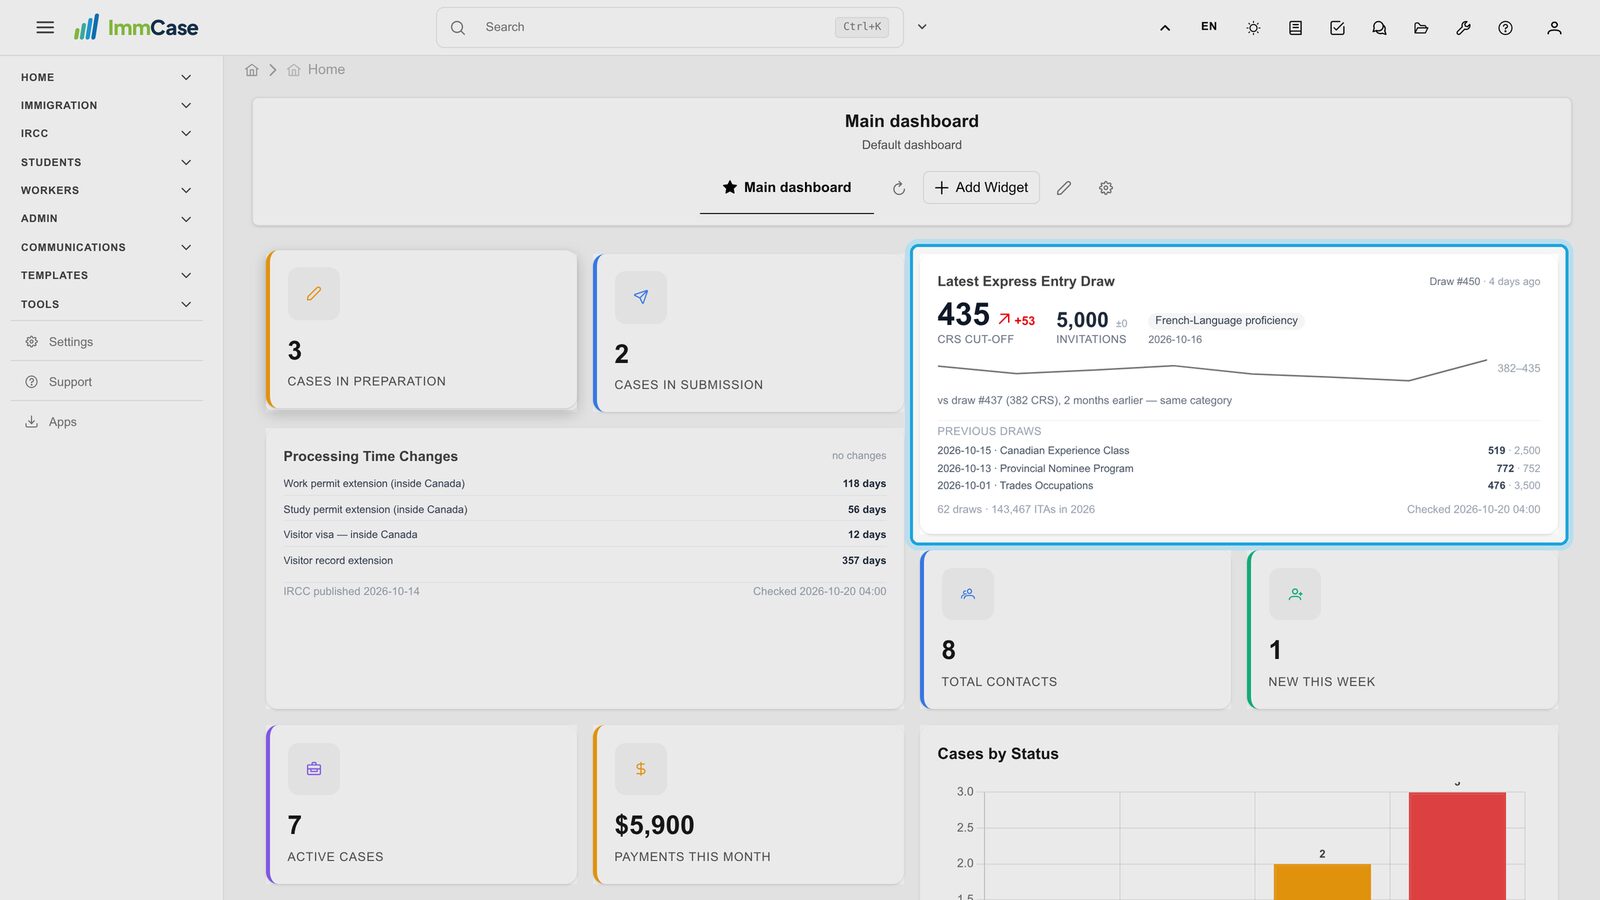This screenshot has height=900, width=1600.
Task: Open dashboard settings gear icon
Action: tap(1106, 188)
